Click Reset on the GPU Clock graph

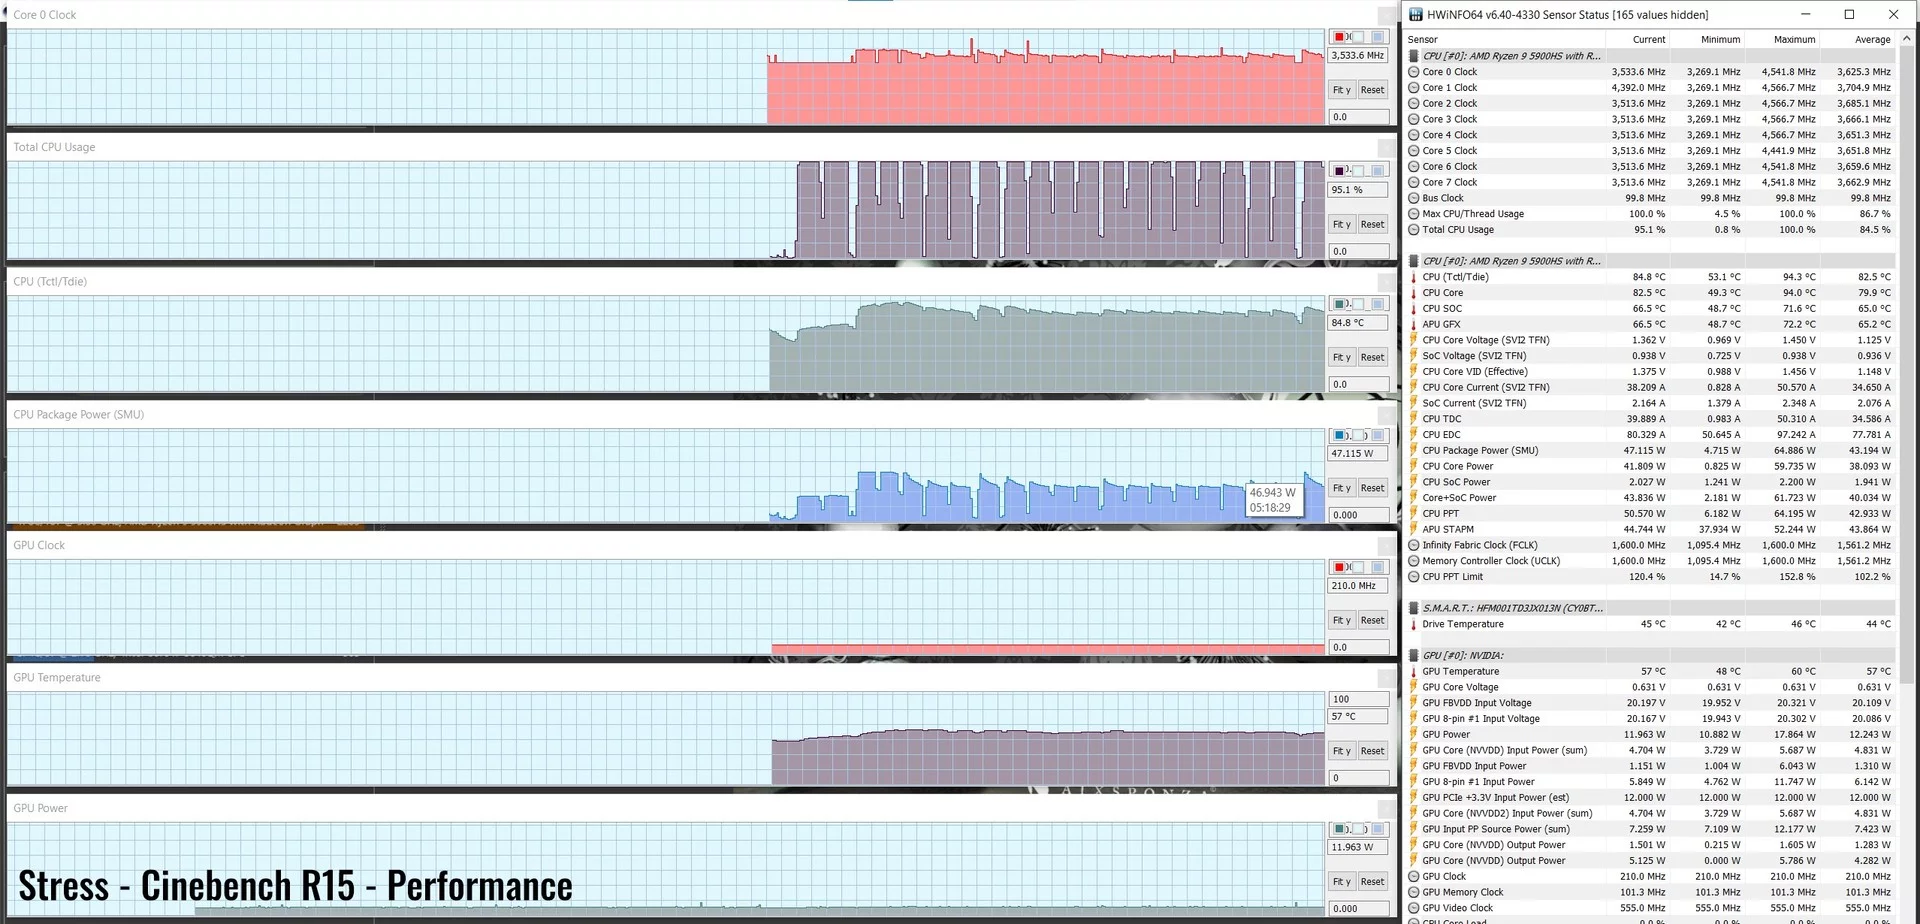pyautogui.click(x=1372, y=620)
